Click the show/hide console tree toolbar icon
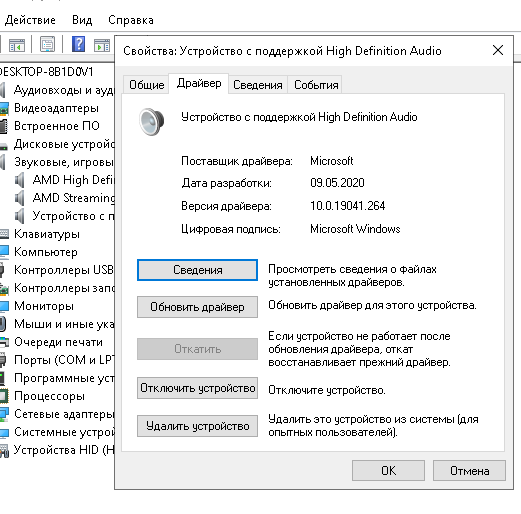 (x=17, y=44)
